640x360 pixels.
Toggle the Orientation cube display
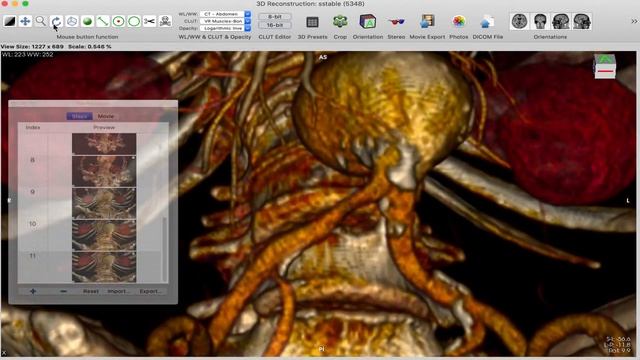[x=367, y=22]
